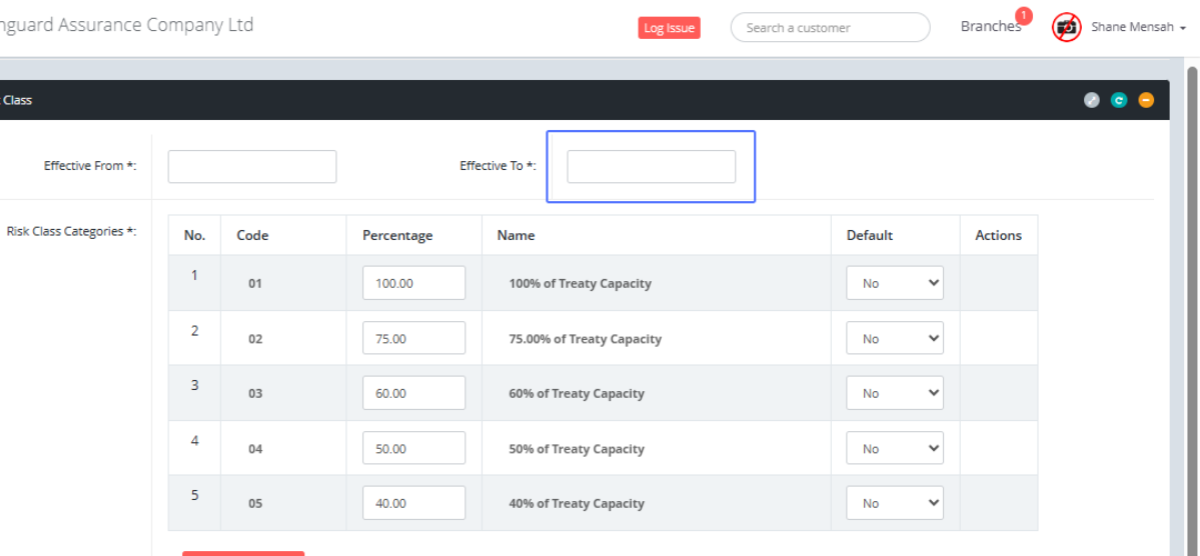Click the 75.00 percentage input

pos(414,338)
